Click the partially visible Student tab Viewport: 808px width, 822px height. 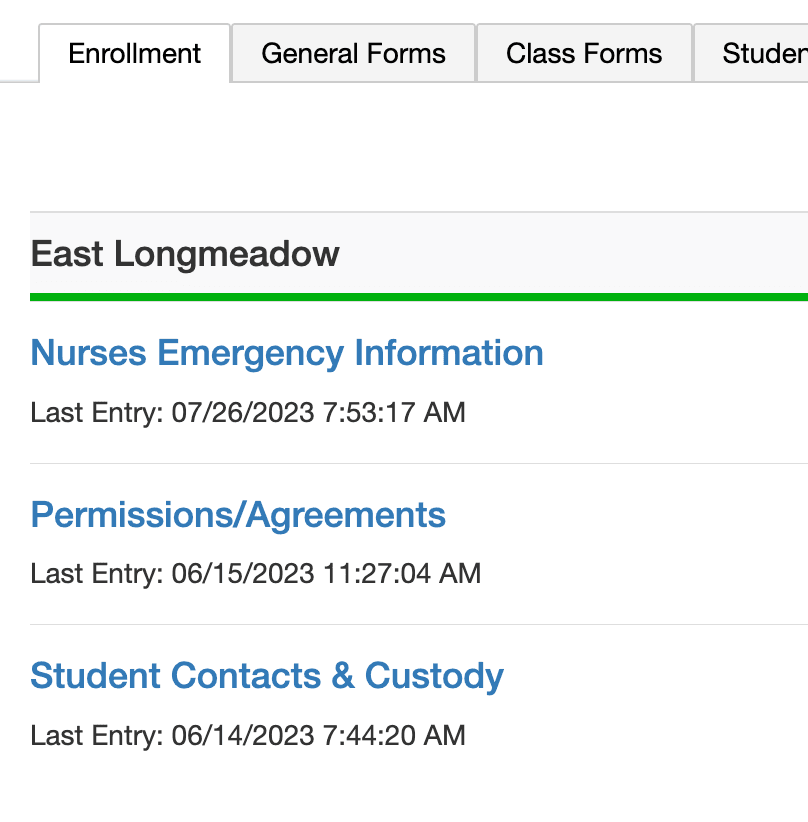[766, 53]
